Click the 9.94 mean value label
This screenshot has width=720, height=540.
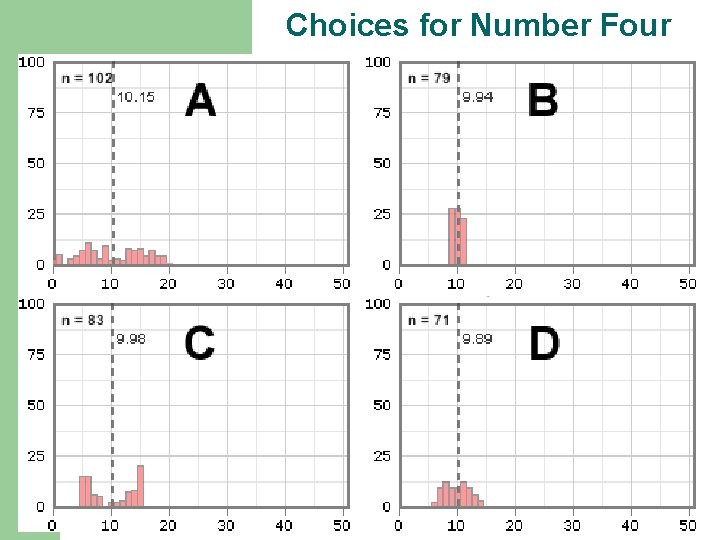point(477,98)
